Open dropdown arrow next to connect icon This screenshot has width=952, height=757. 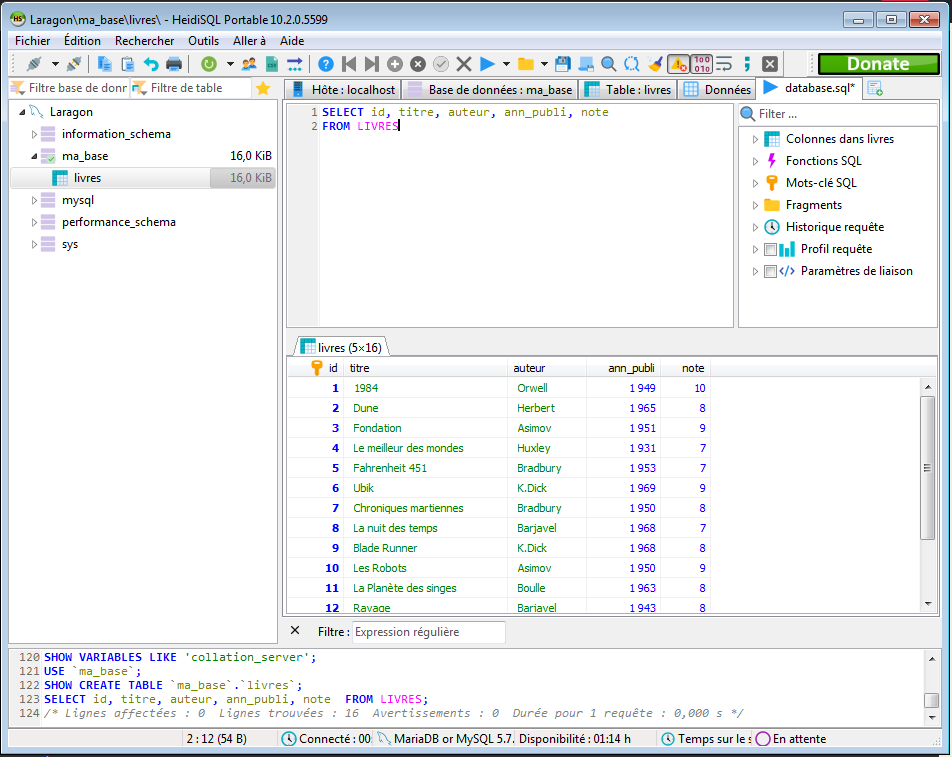(55, 64)
